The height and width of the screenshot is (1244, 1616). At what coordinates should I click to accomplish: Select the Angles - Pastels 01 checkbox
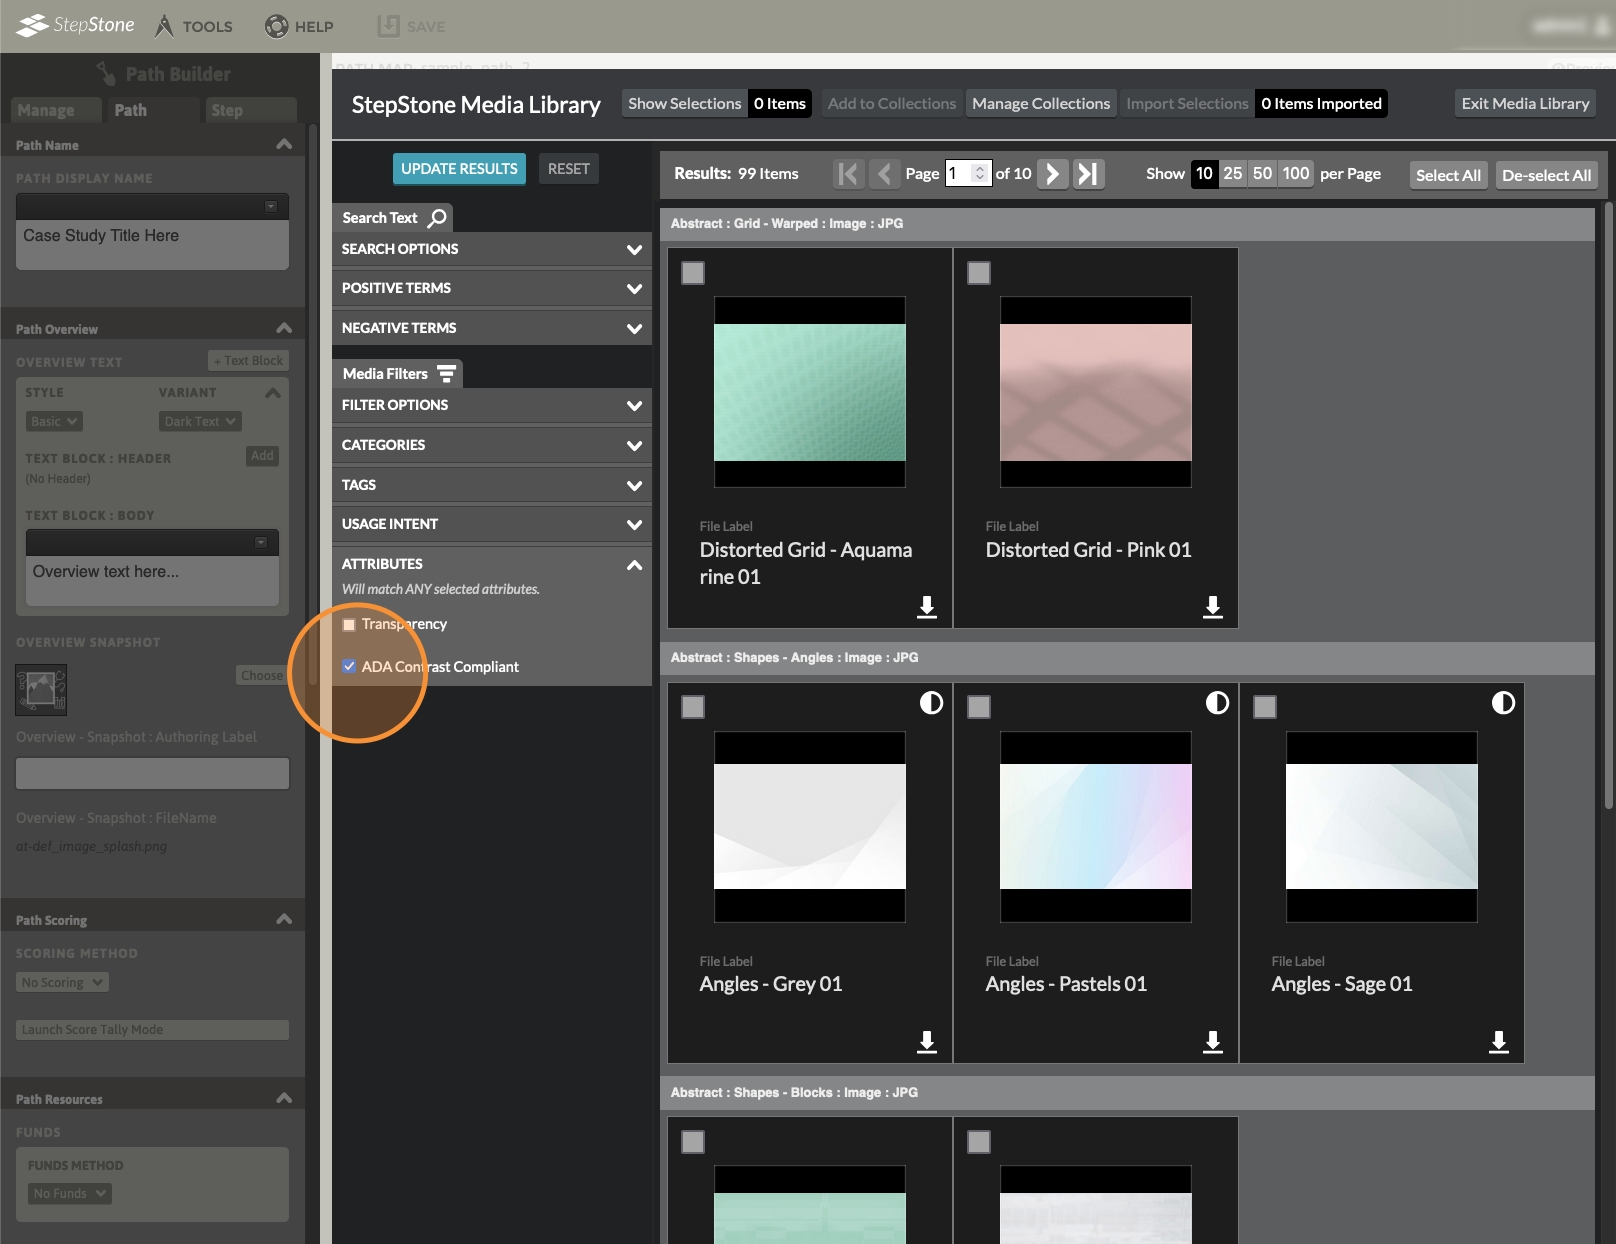click(979, 707)
